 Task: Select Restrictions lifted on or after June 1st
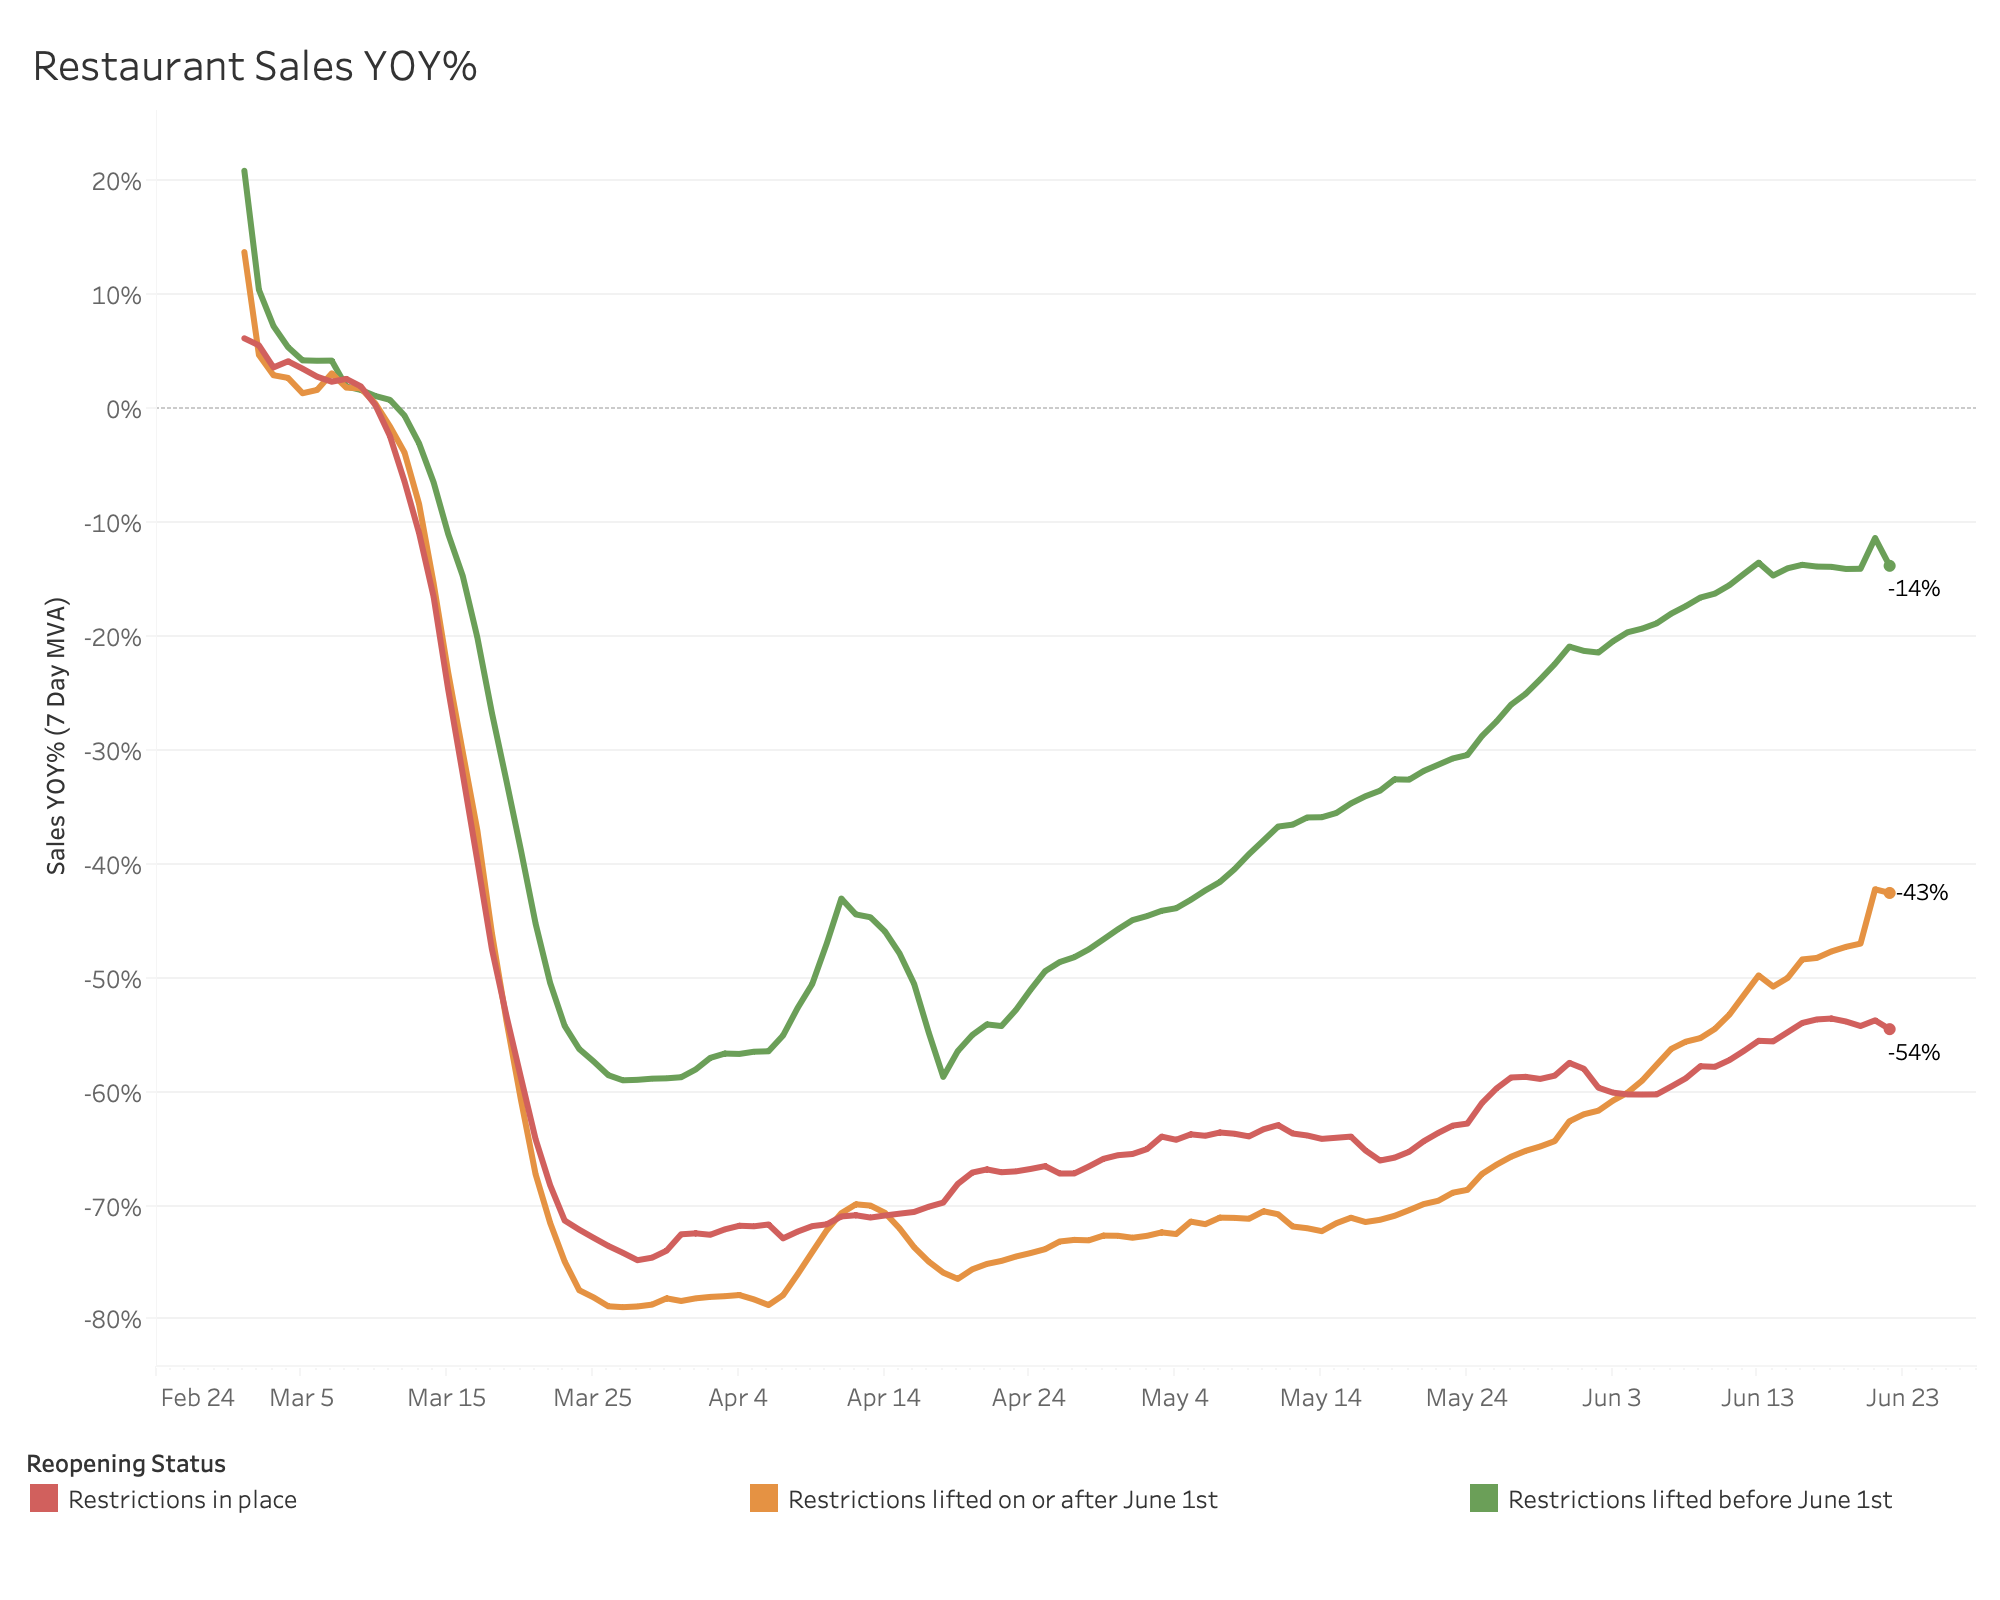tap(1003, 1499)
